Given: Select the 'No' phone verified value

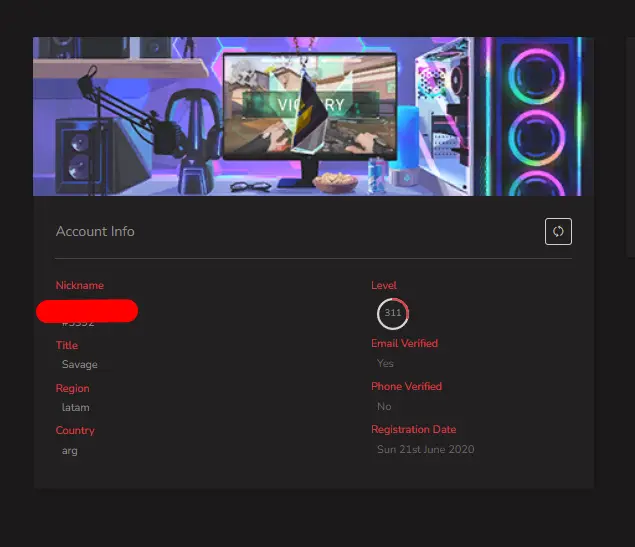Looking at the screenshot, I should [384, 406].
